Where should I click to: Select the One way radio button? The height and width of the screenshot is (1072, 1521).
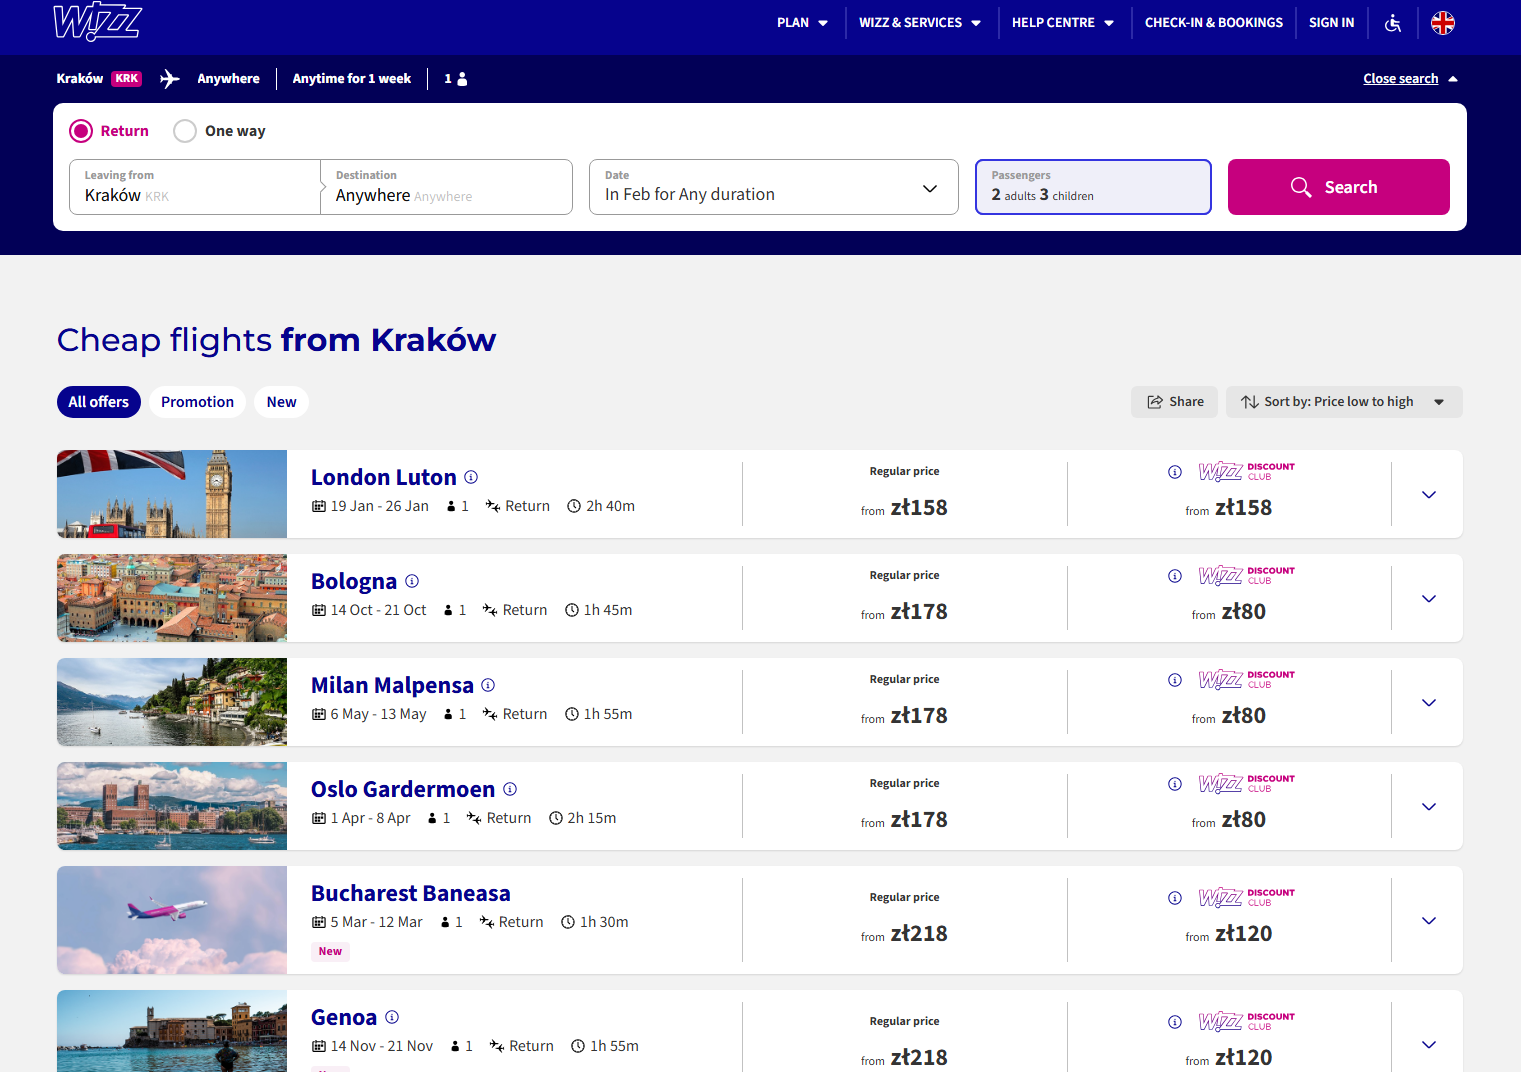185,131
